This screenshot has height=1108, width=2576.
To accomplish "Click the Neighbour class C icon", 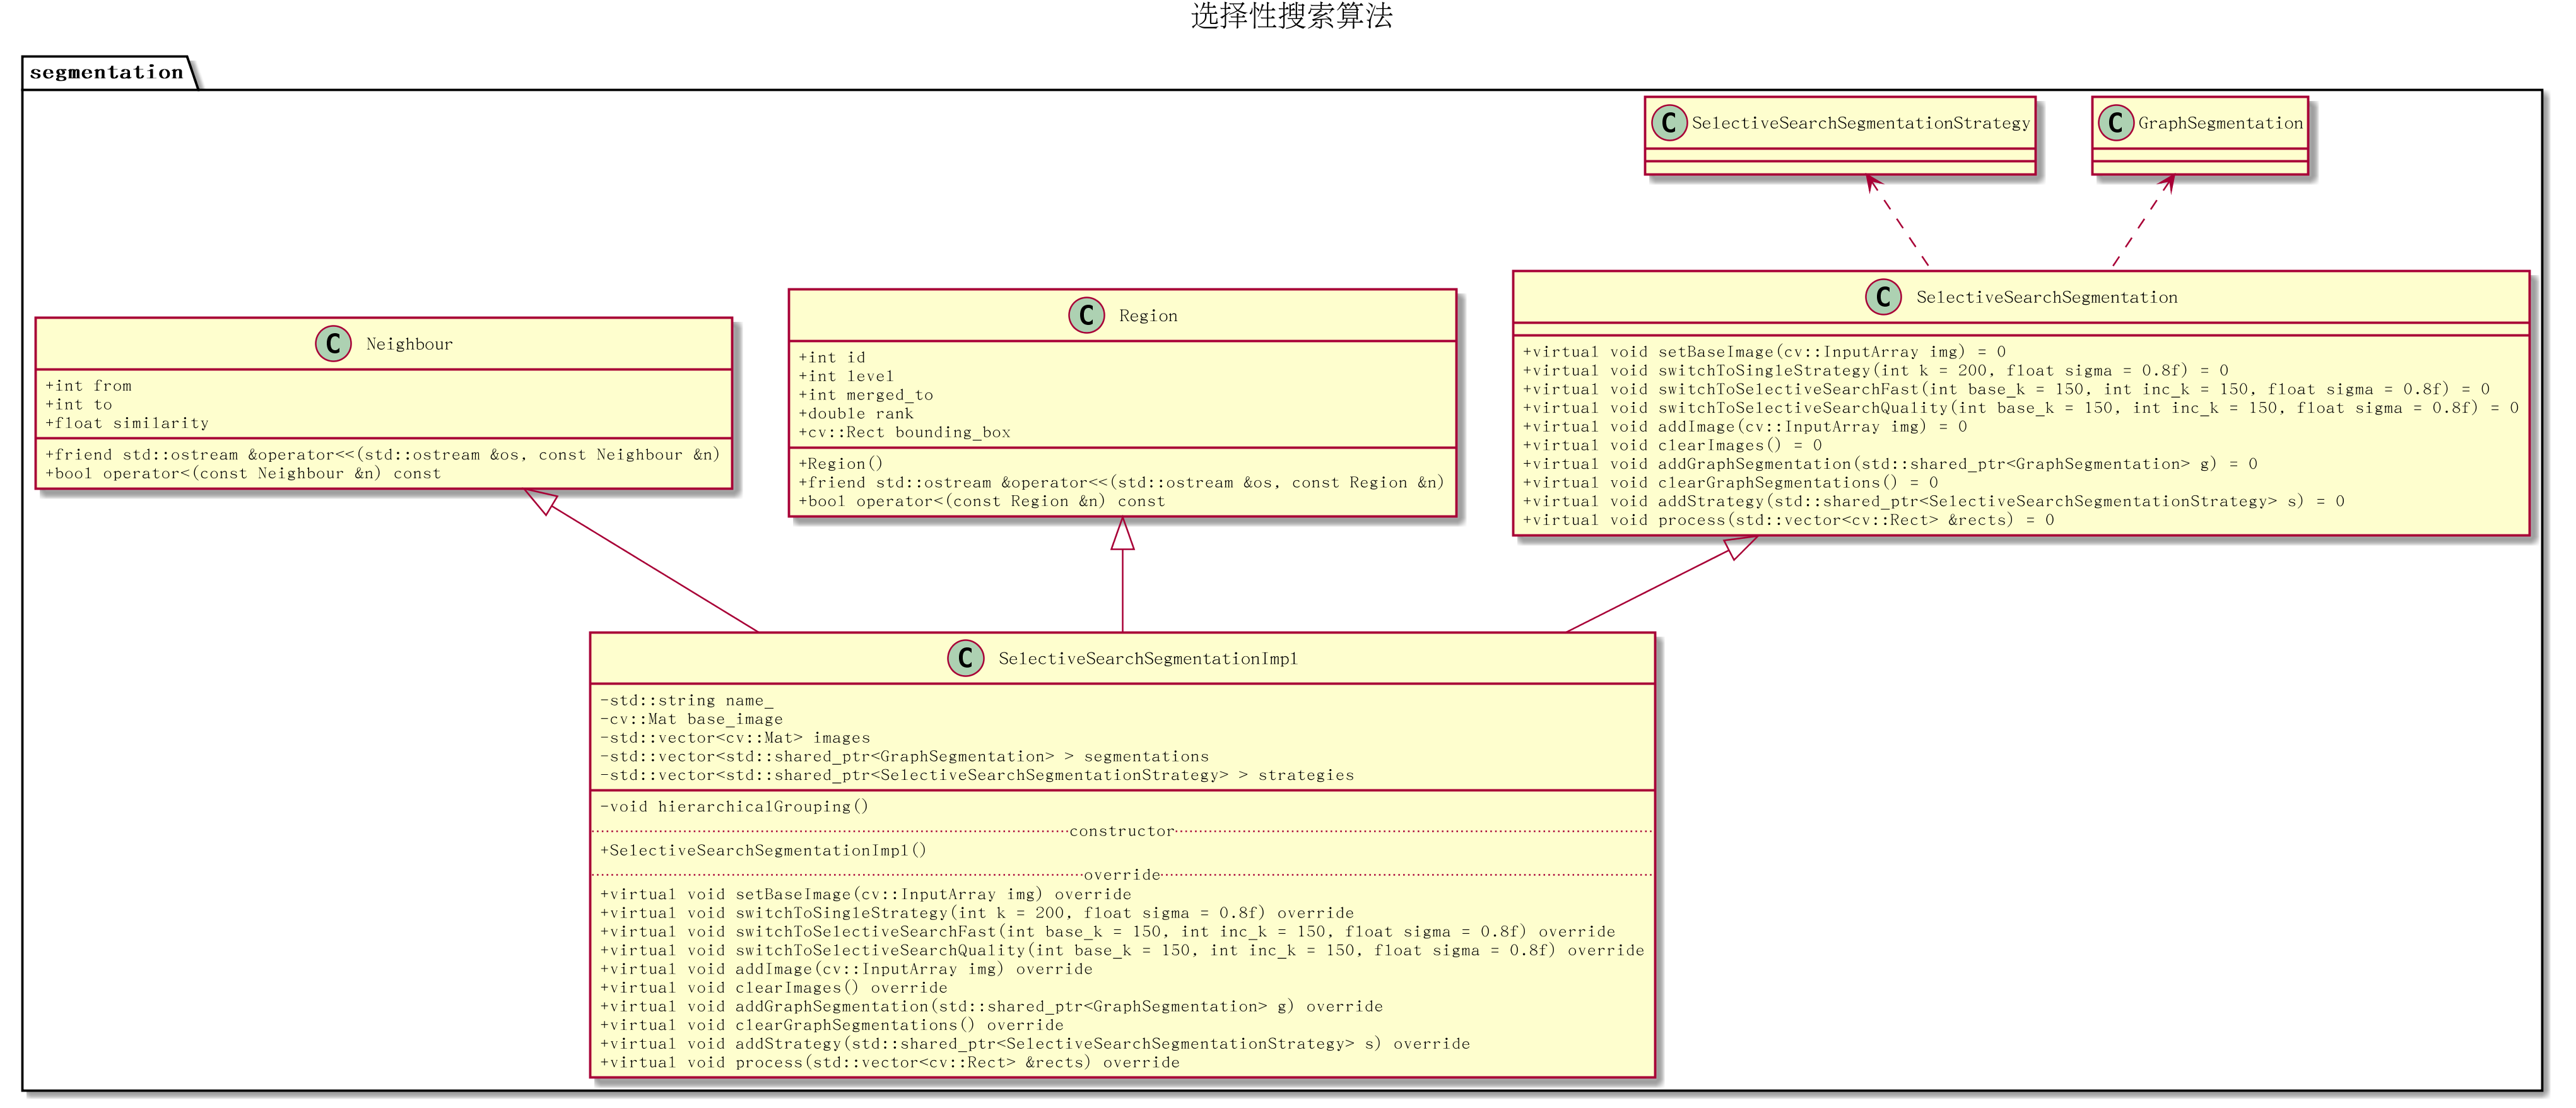I will (333, 343).
